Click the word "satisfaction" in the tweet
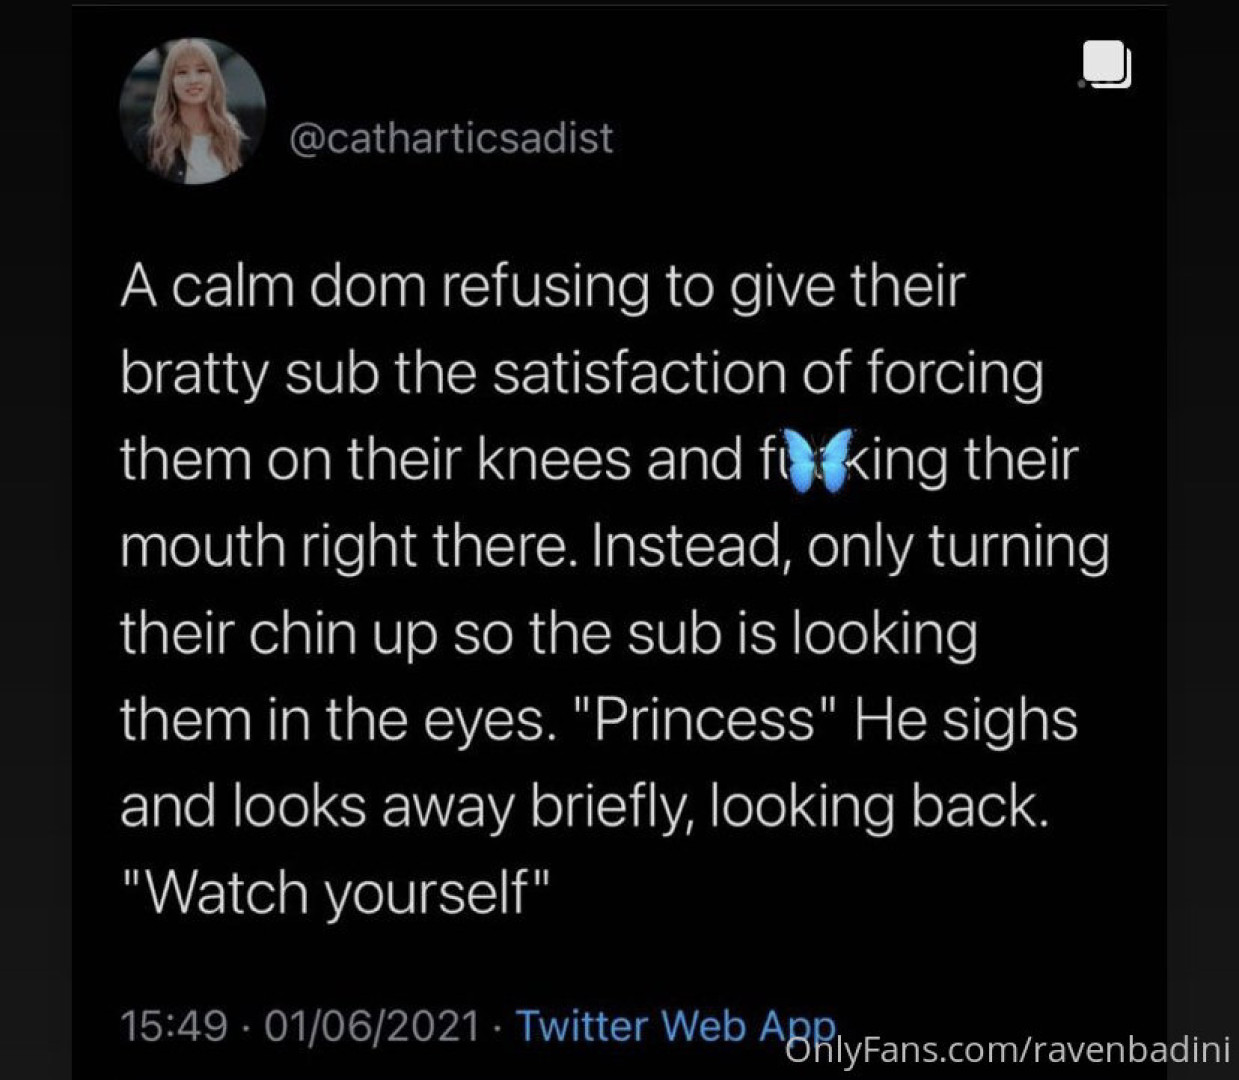Viewport: 1239px width, 1080px height. point(640,373)
